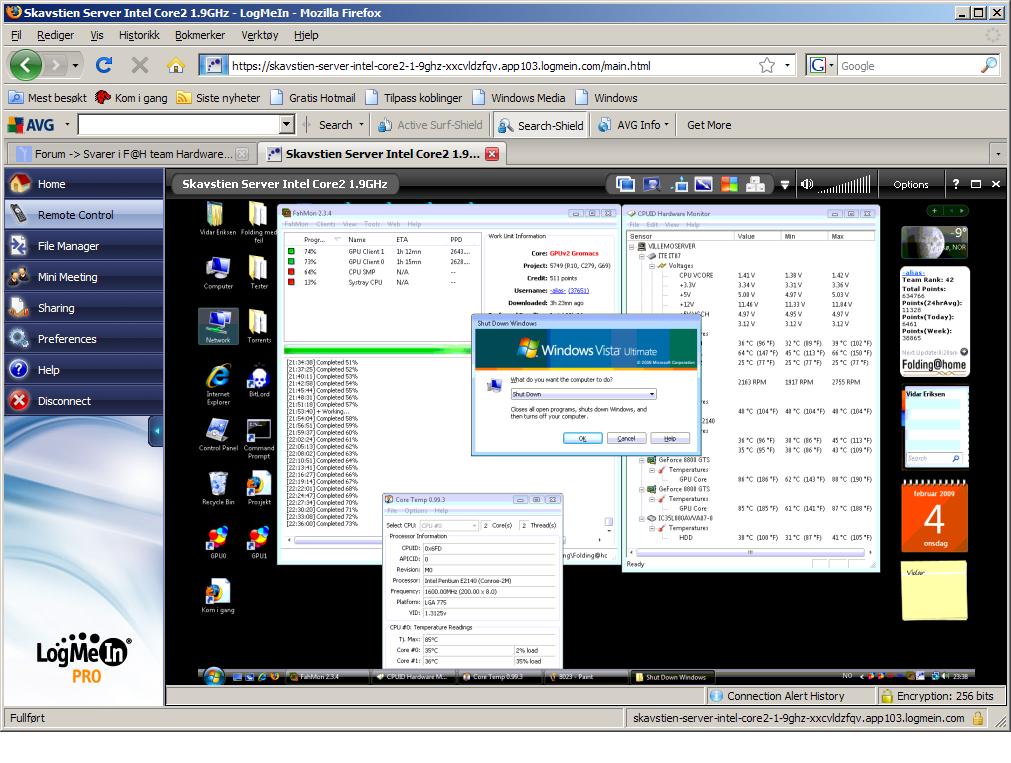Select Remote Control in sidebar

(x=84, y=215)
